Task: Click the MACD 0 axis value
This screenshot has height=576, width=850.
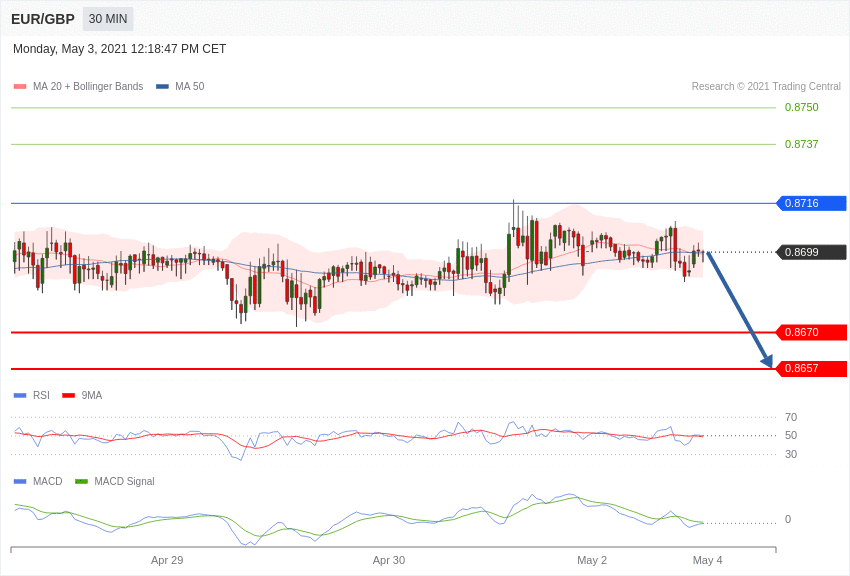Action: [788, 519]
